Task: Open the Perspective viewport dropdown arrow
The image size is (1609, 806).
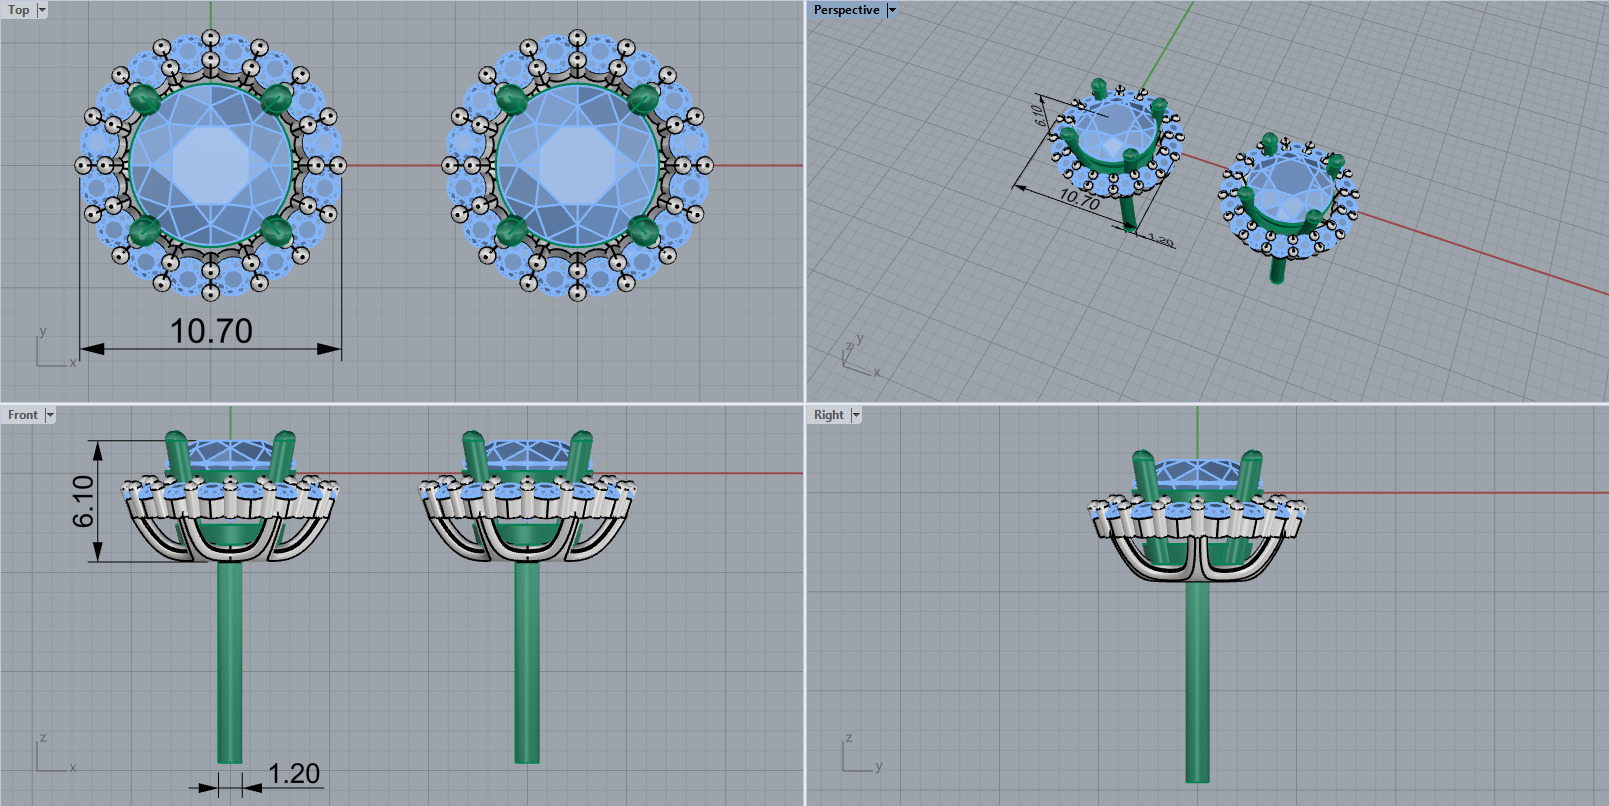Action: (x=891, y=10)
